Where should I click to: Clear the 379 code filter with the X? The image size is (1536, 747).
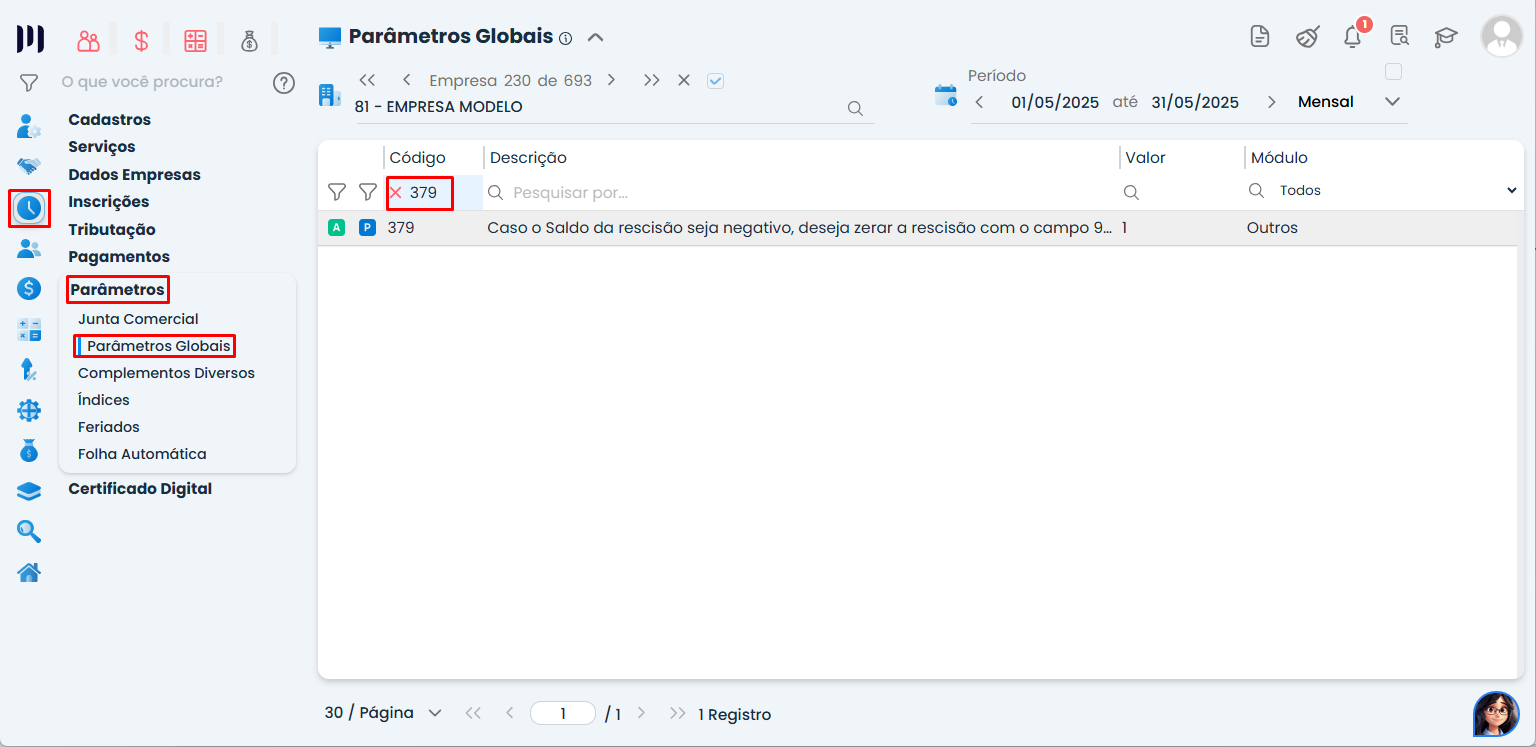396,192
